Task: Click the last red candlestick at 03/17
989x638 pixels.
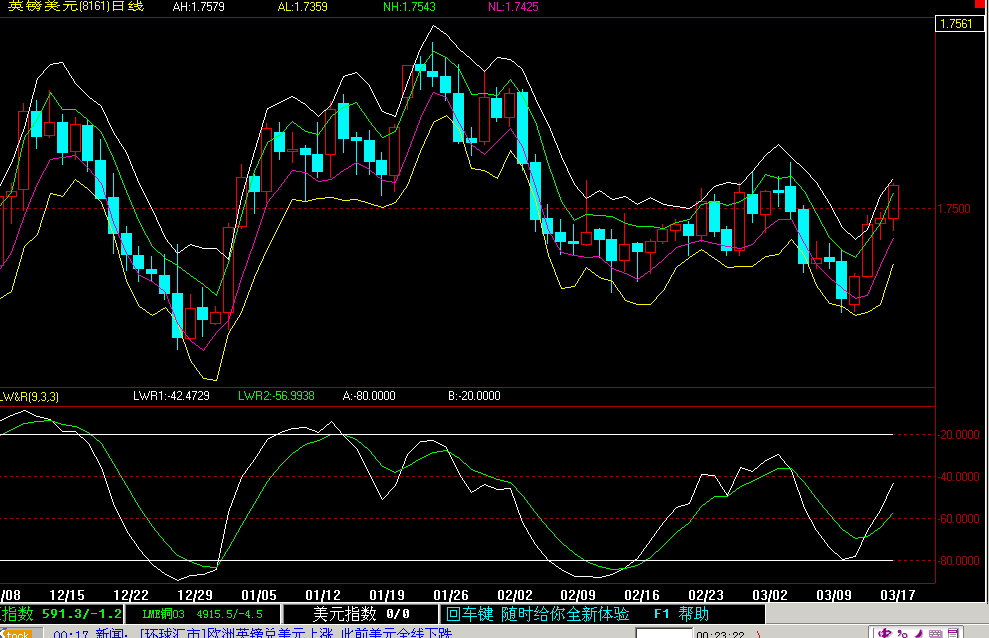Action: pos(893,202)
